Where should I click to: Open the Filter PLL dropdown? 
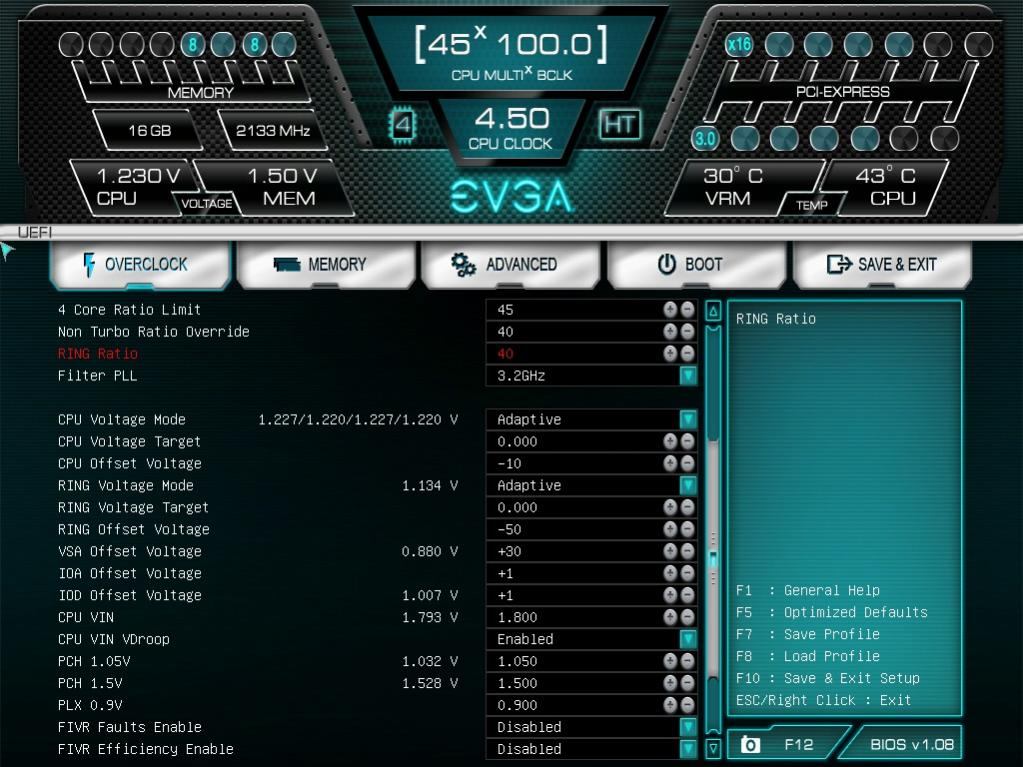click(x=688, y=376)
